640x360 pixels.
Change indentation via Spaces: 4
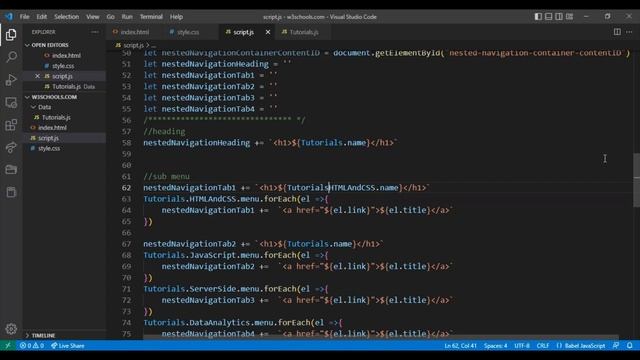click(x=496, y=346)
